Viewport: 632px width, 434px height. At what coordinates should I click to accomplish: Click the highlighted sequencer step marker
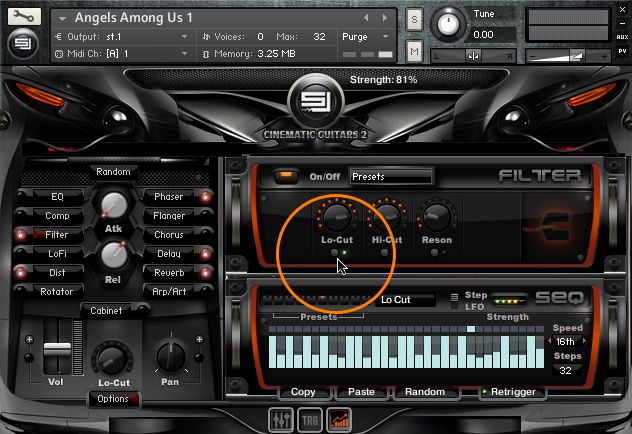(x=470, y=329)
